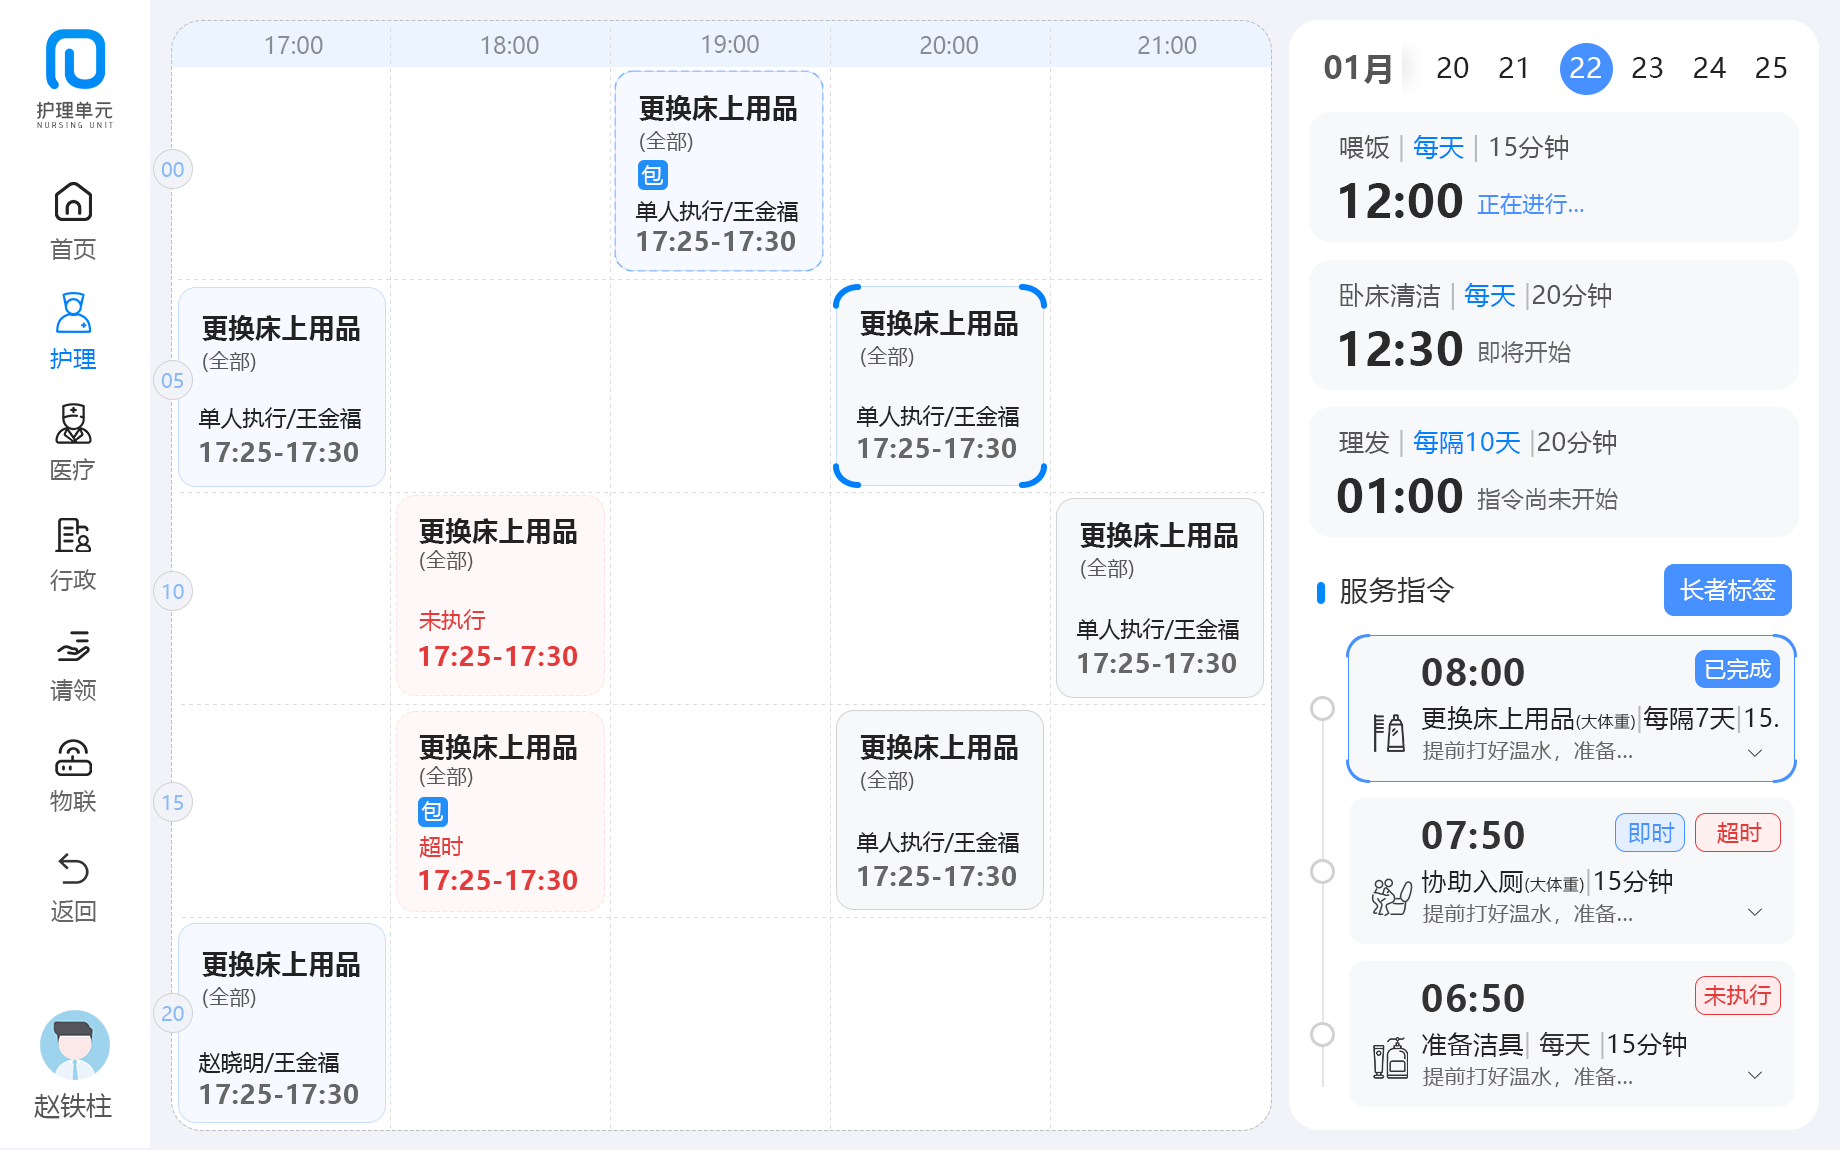The height and width of the screenshot is (1150, 1840).
Task: Click the 每隔10天 link for 理发
Action: pos(1466,442)
